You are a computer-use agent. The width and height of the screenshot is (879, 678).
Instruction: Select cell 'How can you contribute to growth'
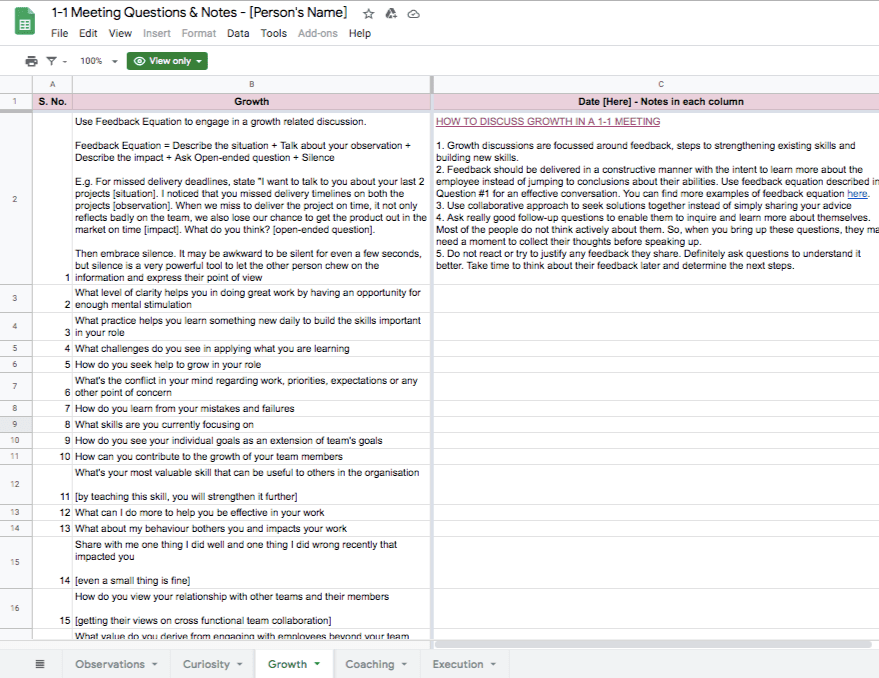[x=252, y=456]
